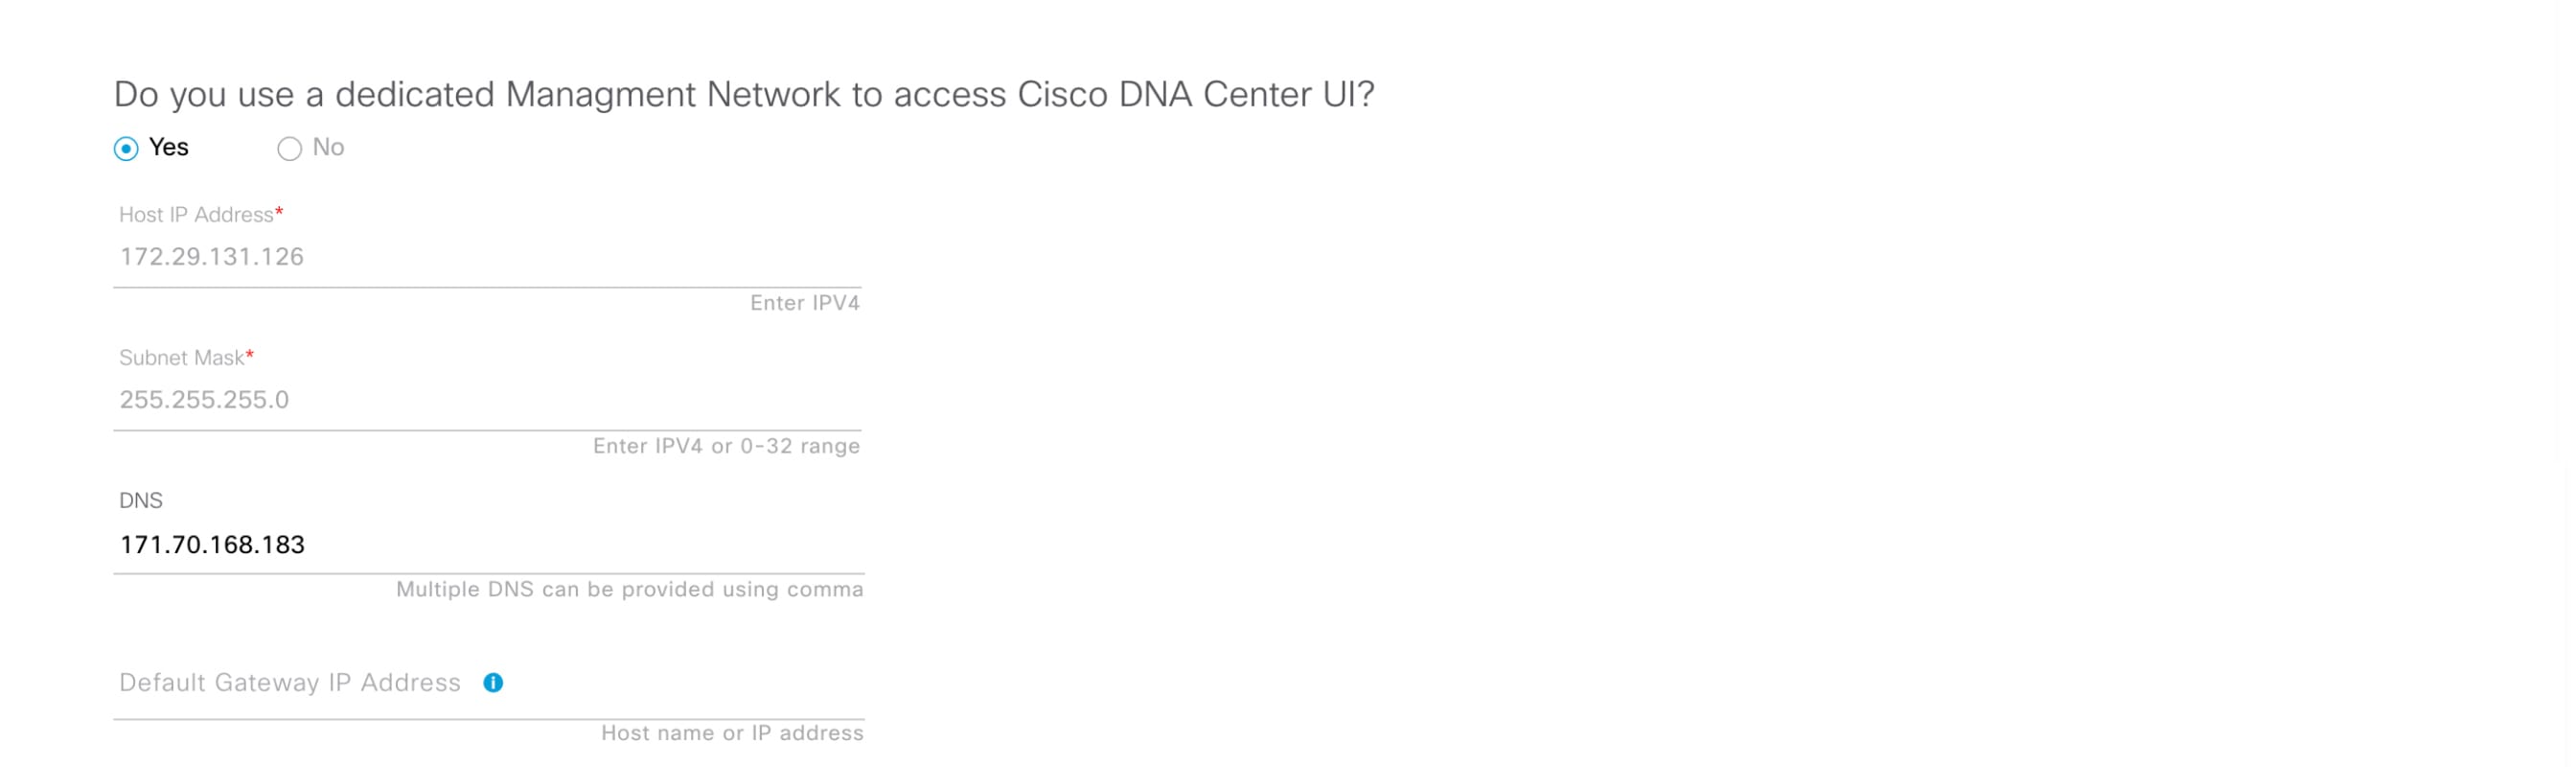Screen dimensions: 2576x767
Task: Click the info icon beside Default Gateway
Action: pyautogui.click(x=493, y=683)
